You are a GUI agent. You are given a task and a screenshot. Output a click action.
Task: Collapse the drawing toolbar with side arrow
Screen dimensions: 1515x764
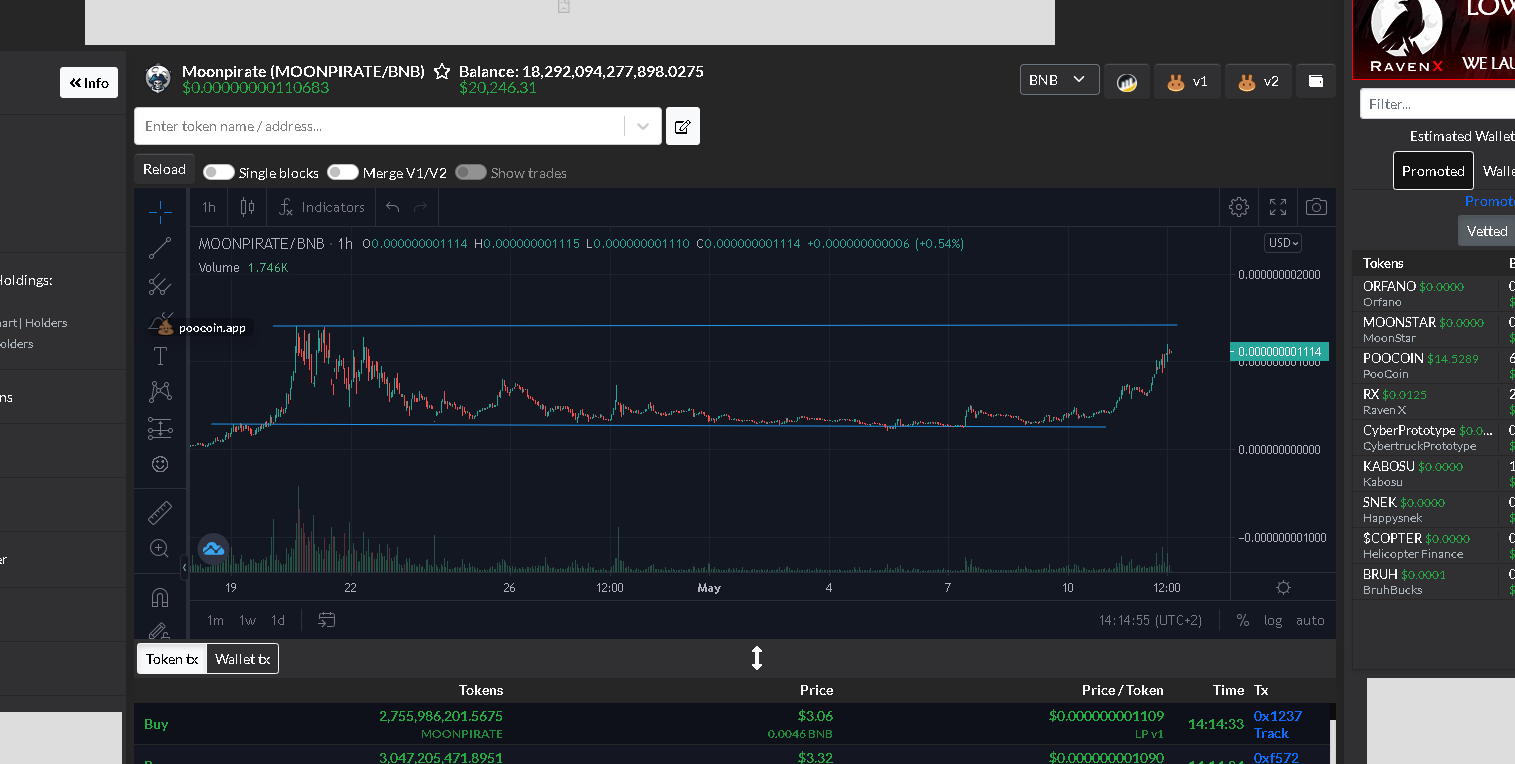[184, 568]
